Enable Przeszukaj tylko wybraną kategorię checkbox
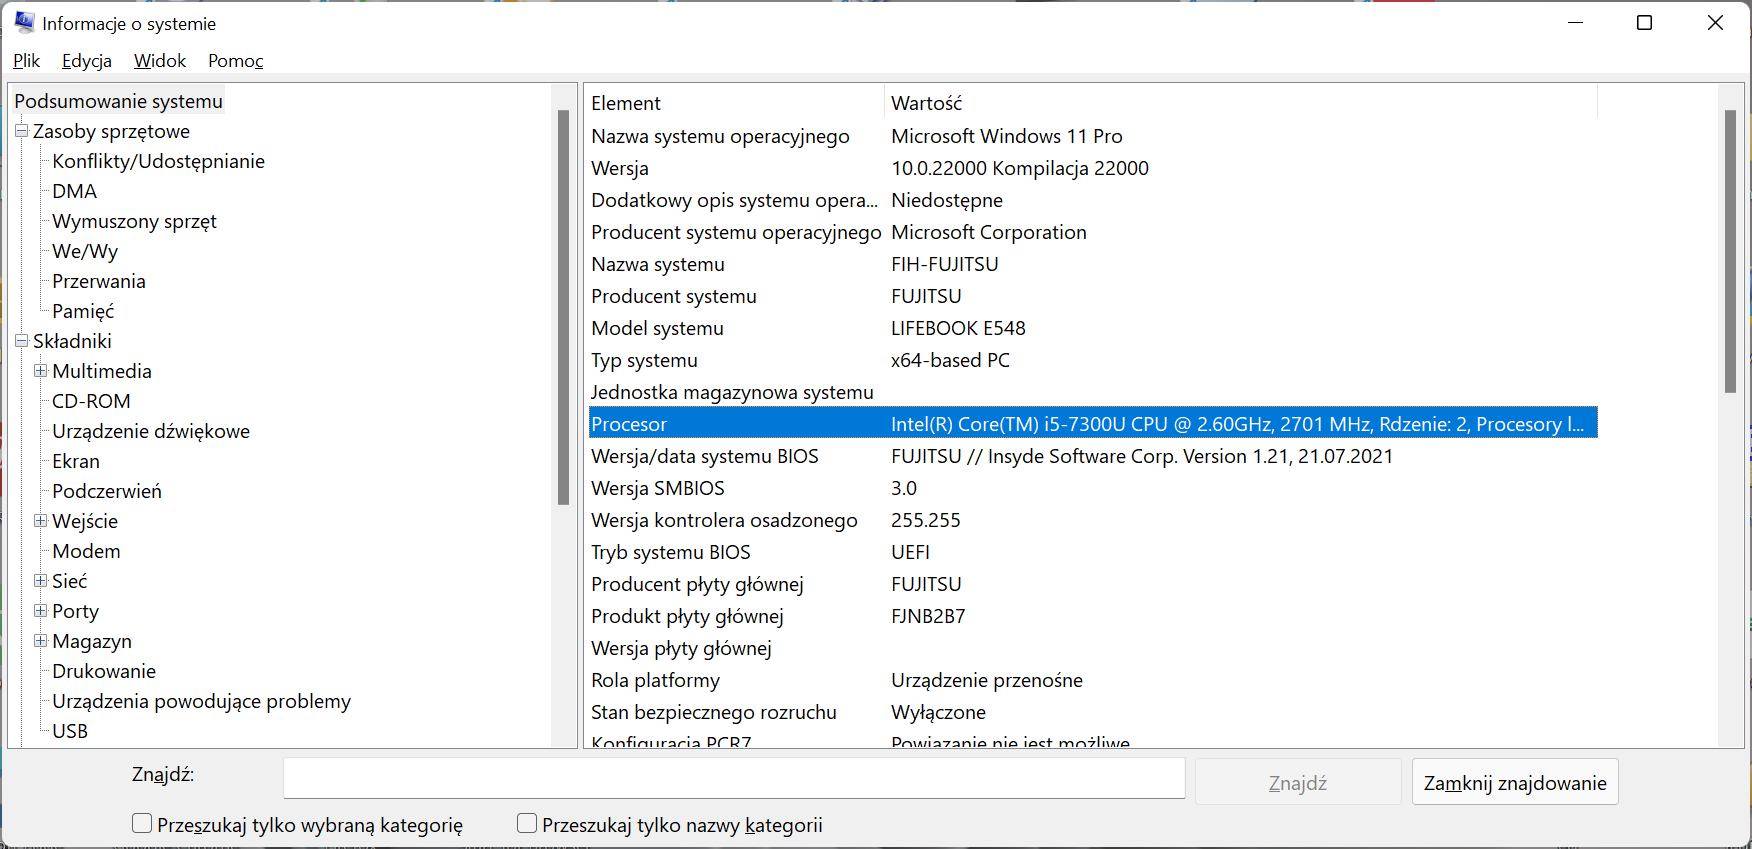 click(142, 823)
